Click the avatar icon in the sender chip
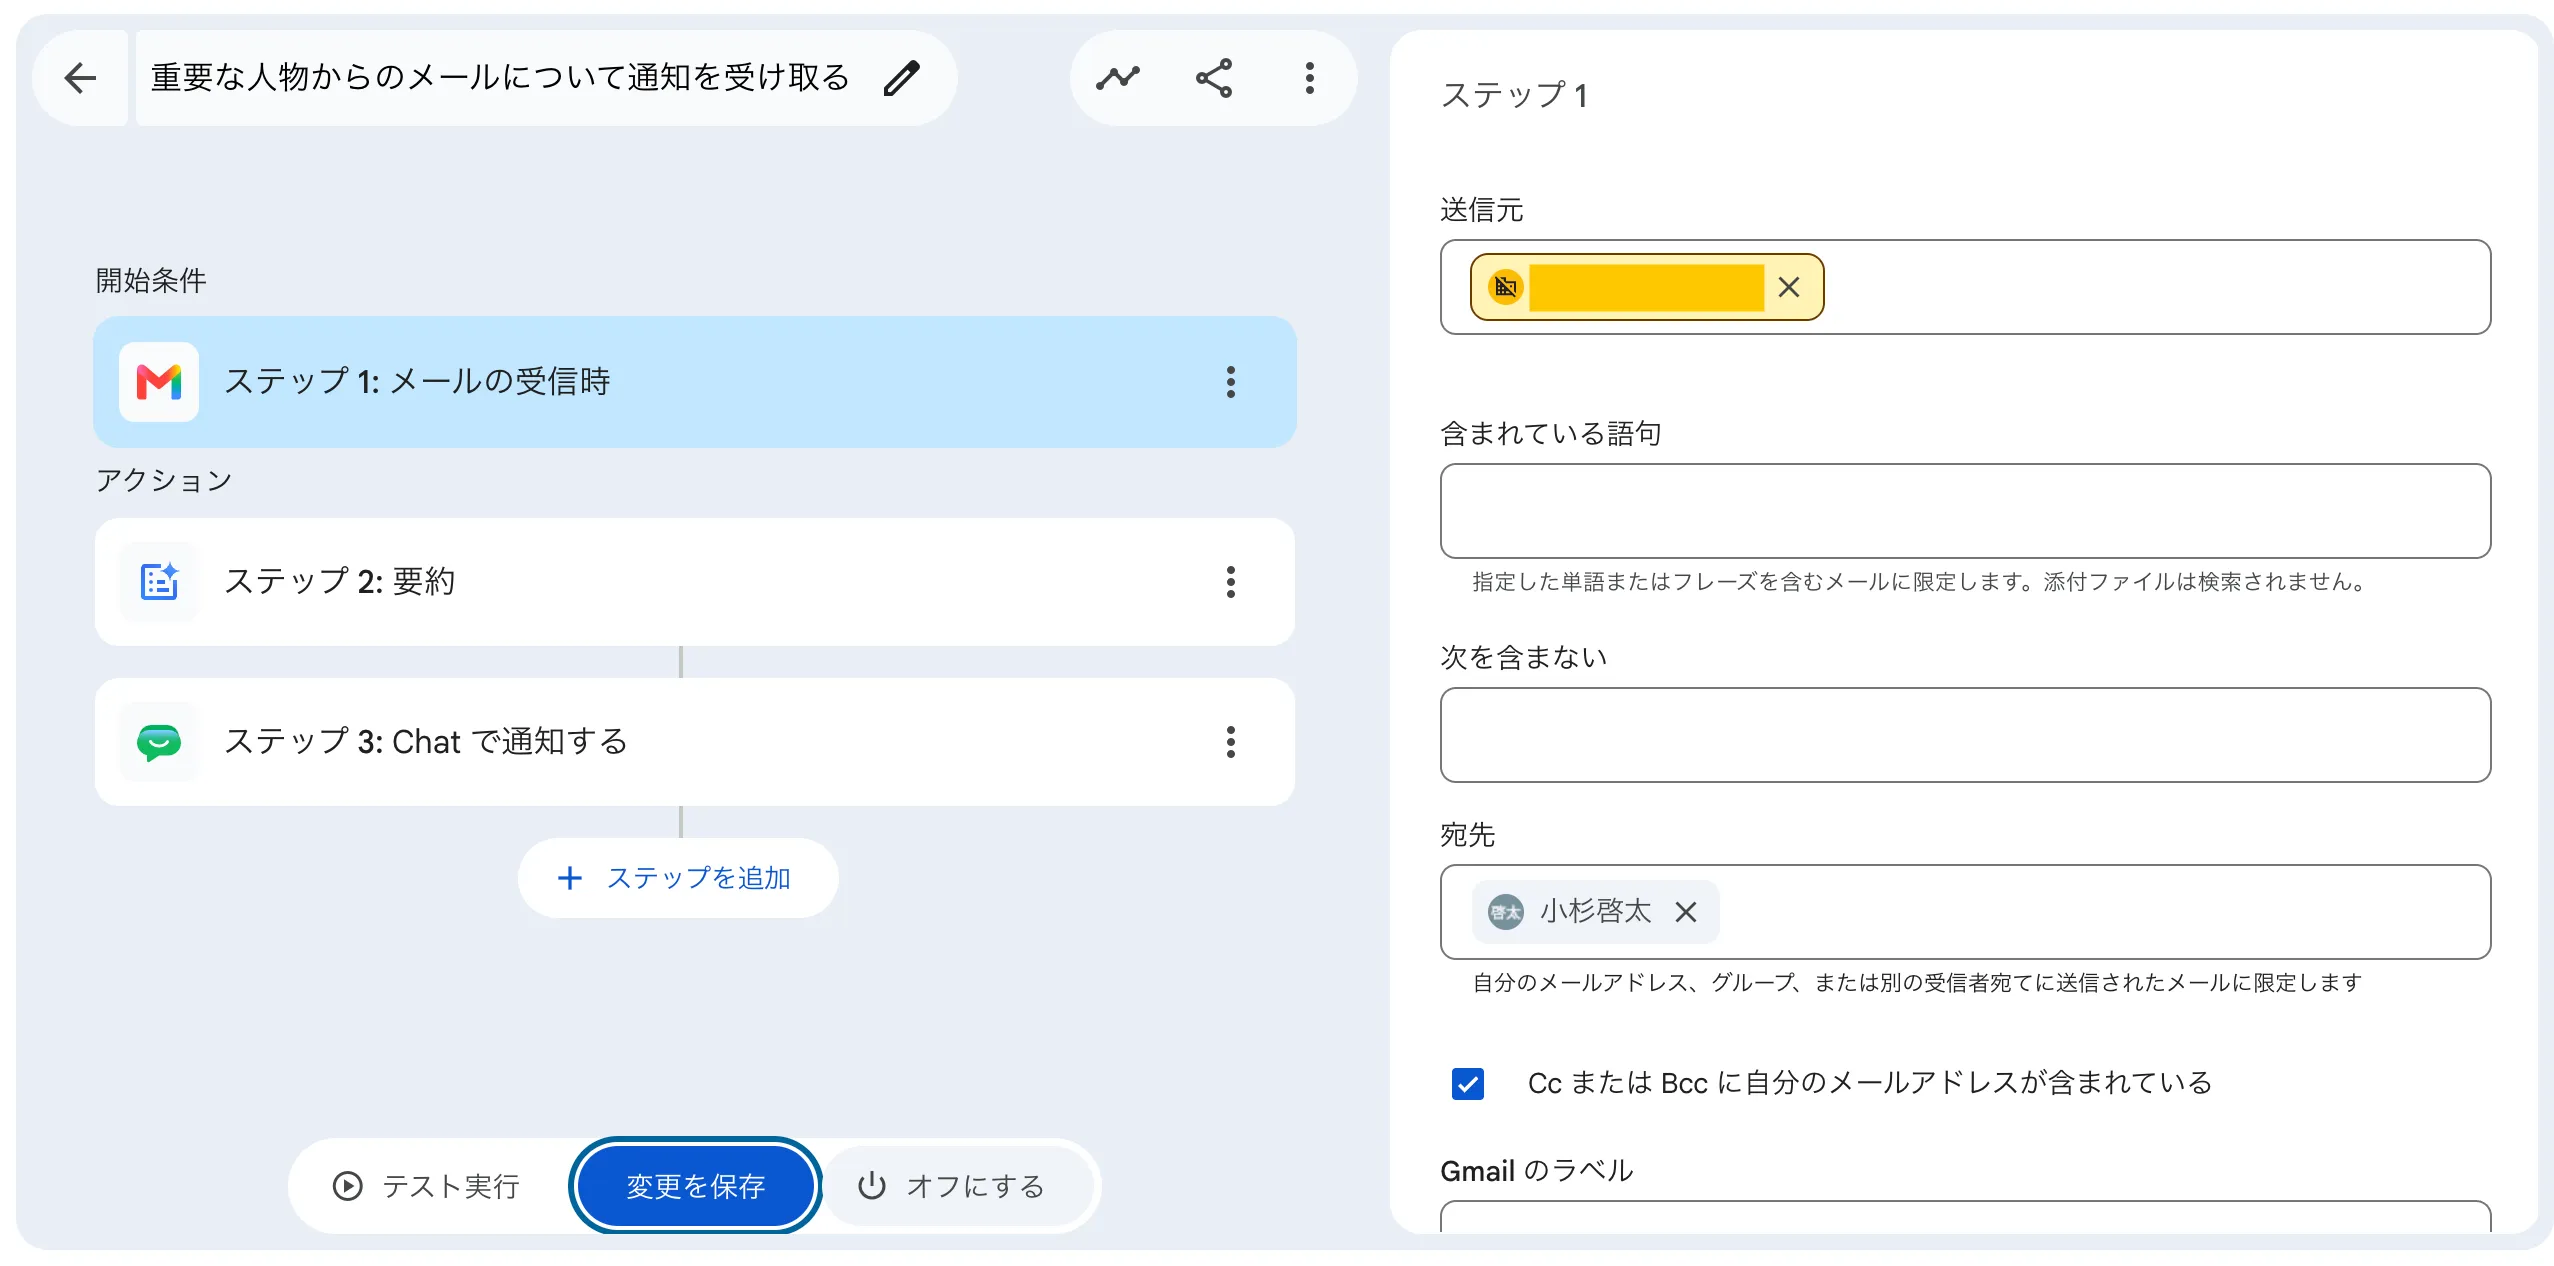 coord(1505,287)
